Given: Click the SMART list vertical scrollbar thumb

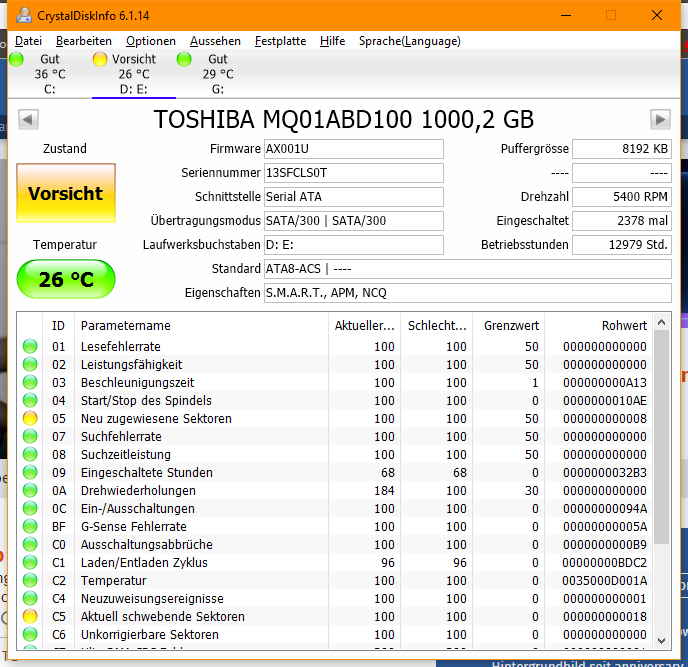Looking at the screenshot, I should [x=662, y=437].
